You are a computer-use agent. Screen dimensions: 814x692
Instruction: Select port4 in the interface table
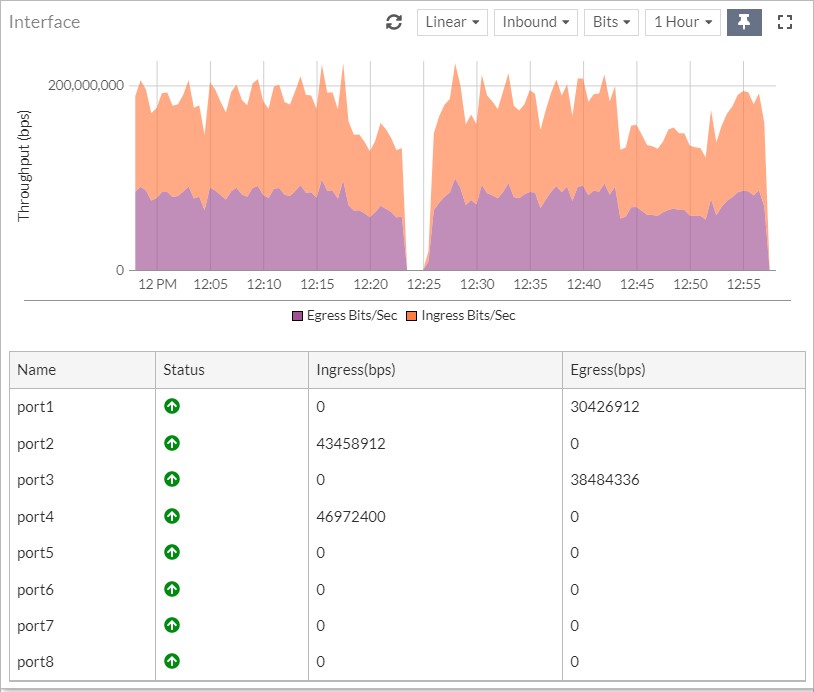click(34, 516)
